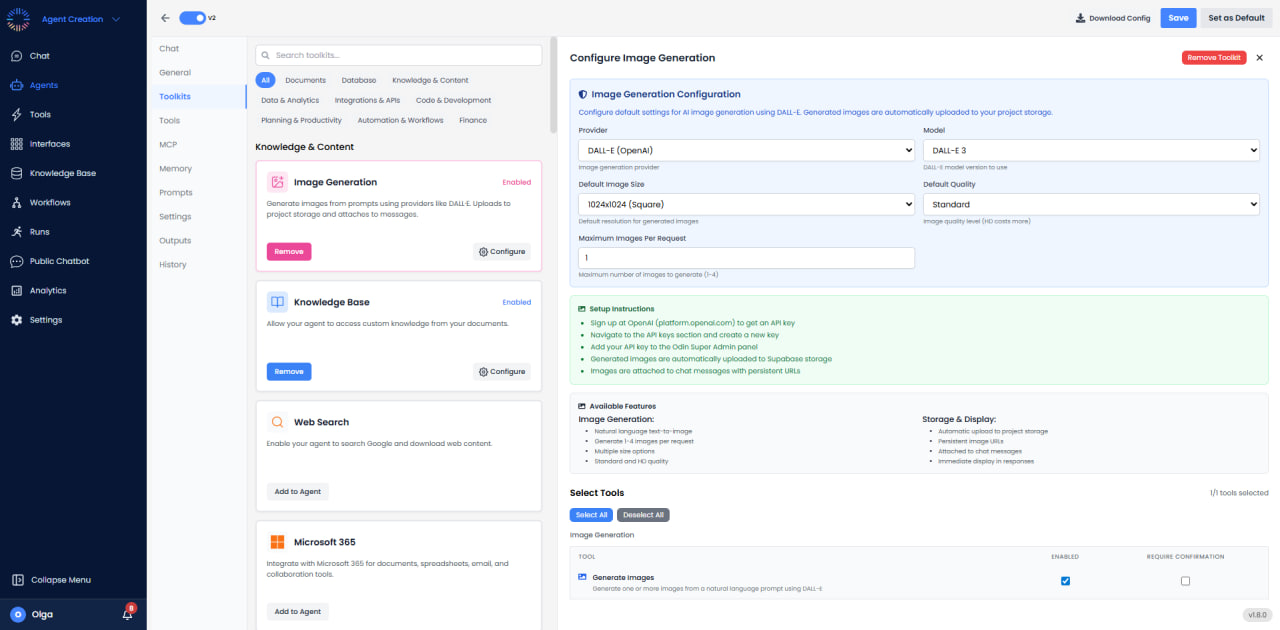Click the app logo icon in sidebar
Viewport: 1280px width, 630px height.
click(x=18, y=19)
